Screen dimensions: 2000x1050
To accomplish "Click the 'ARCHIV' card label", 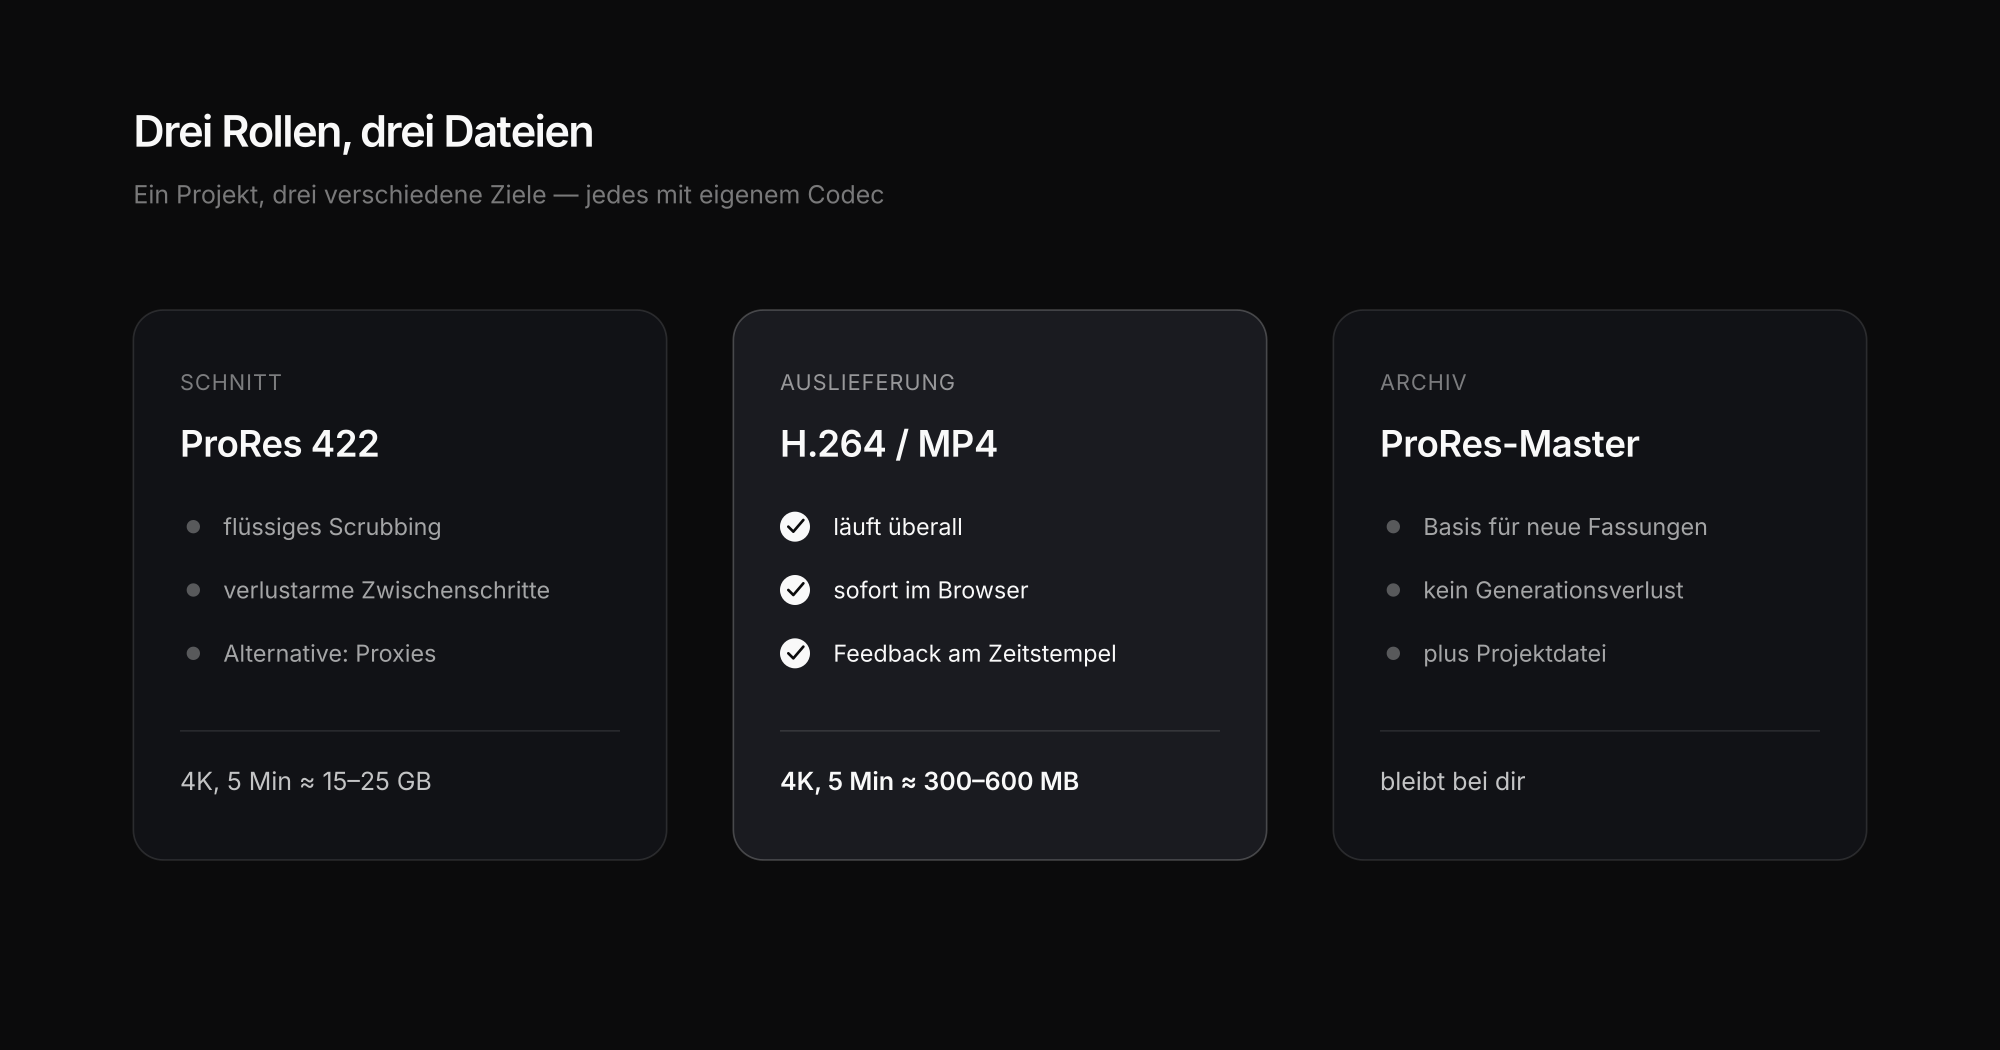I will point(1423,382).
